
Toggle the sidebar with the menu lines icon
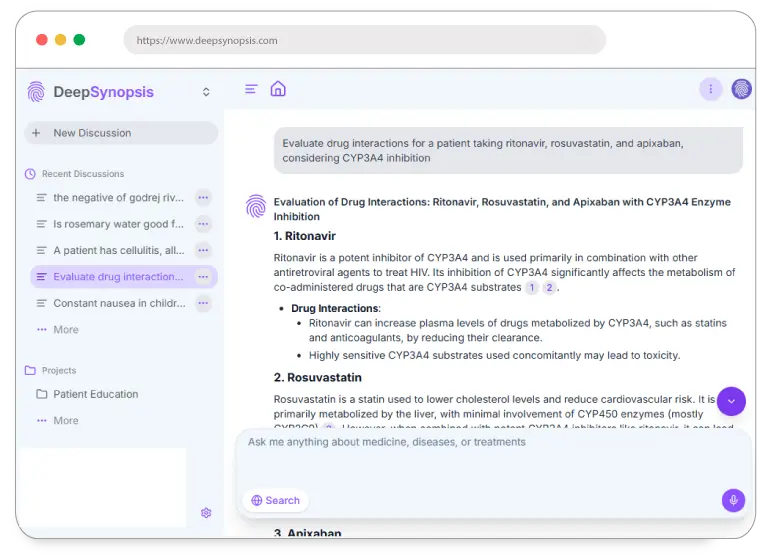[x=251, y=89]
